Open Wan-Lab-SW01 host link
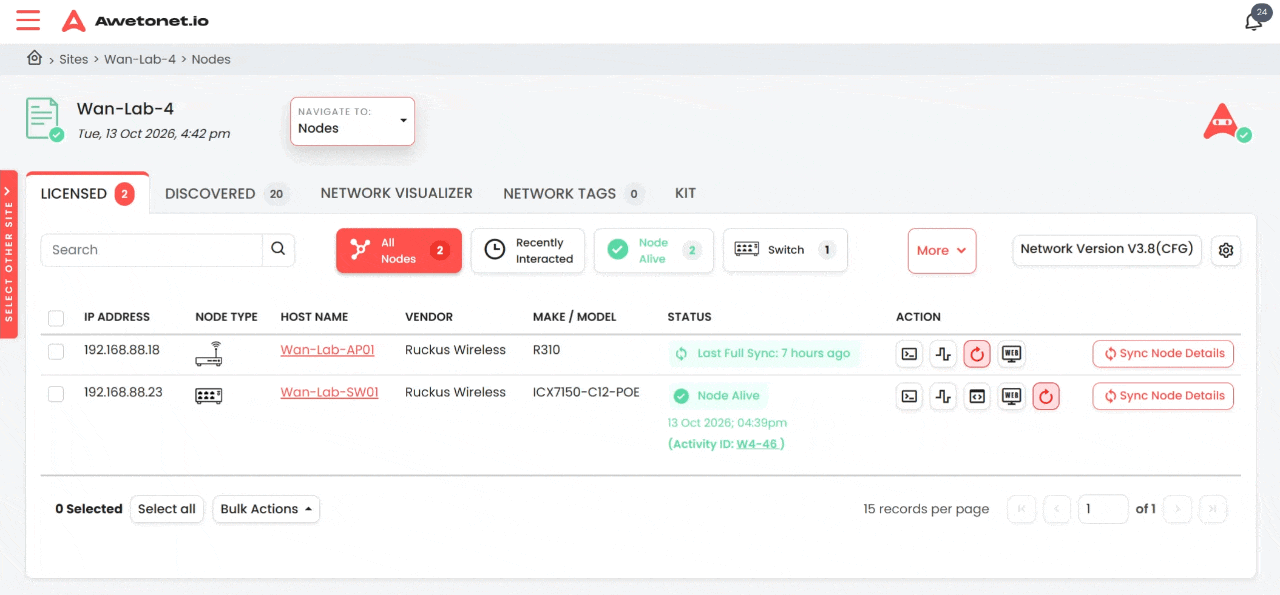The width and height of the screenshot is (1280, 595). [x=329, y=392]
